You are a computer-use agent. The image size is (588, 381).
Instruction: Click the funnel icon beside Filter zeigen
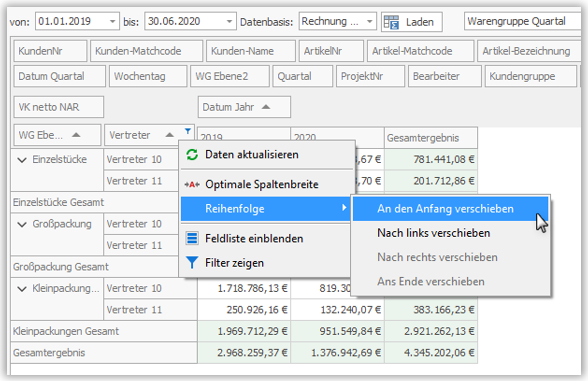tap(192, 262)
